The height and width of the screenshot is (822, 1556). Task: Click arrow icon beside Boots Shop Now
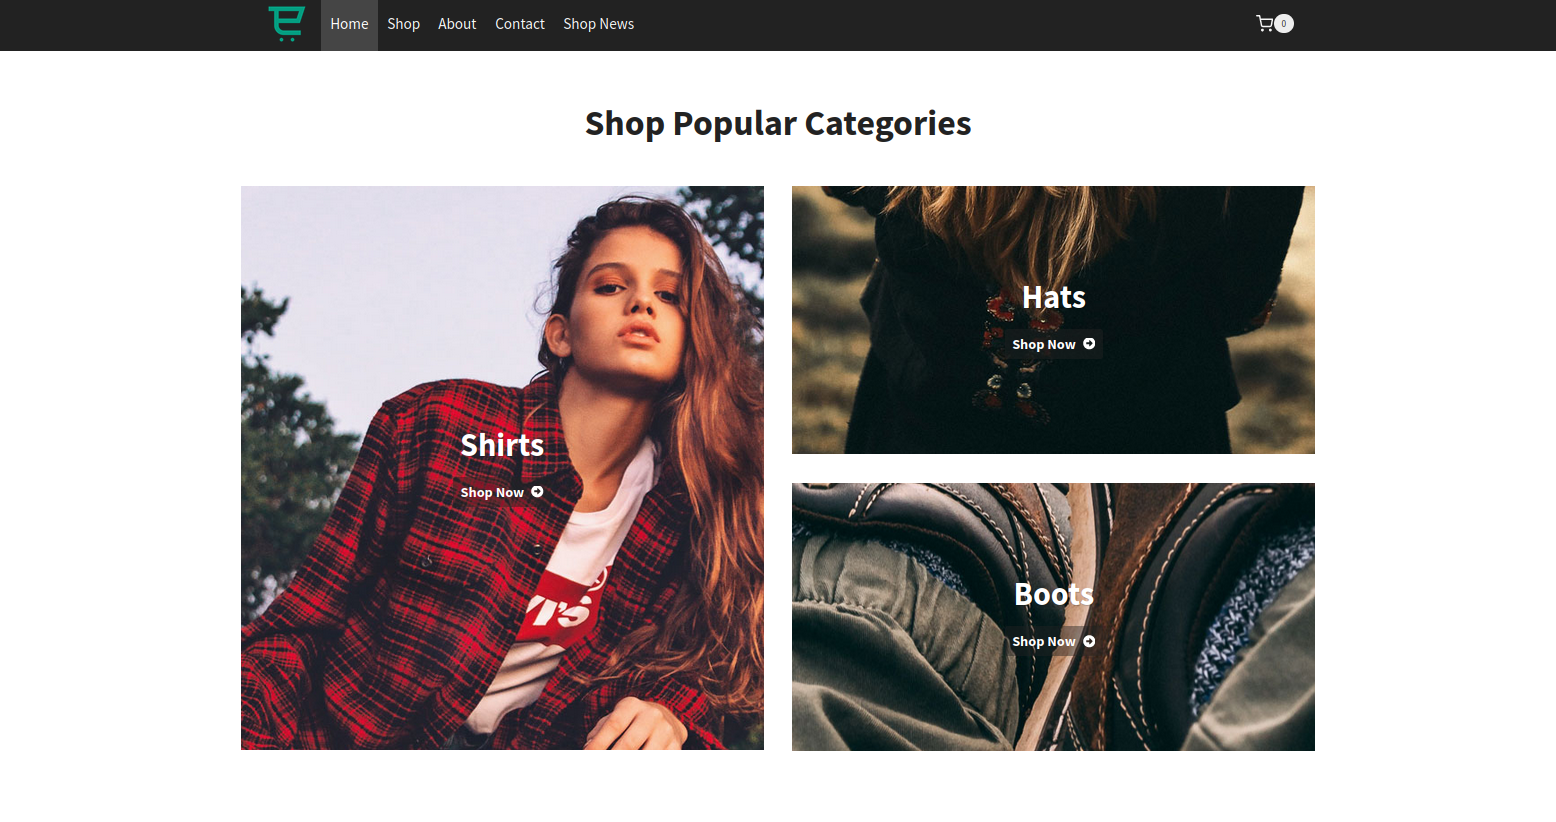click(x=1089, y=641)
